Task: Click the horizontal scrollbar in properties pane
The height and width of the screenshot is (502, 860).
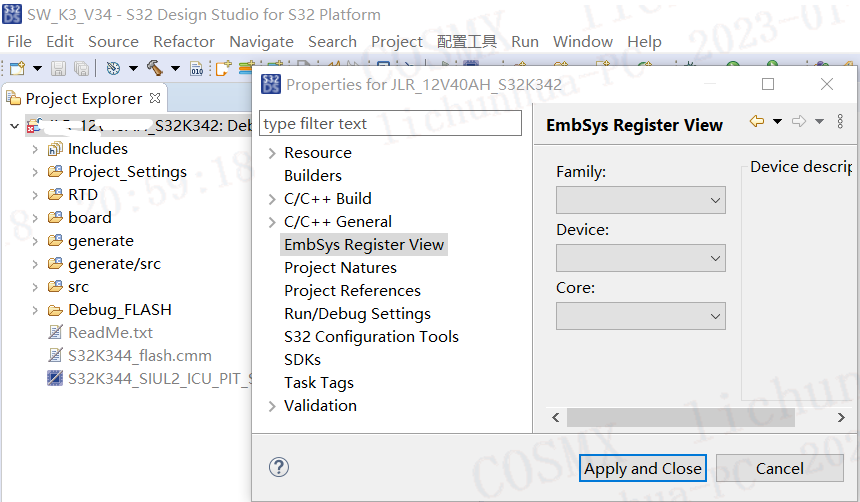Action: (680, 416)
